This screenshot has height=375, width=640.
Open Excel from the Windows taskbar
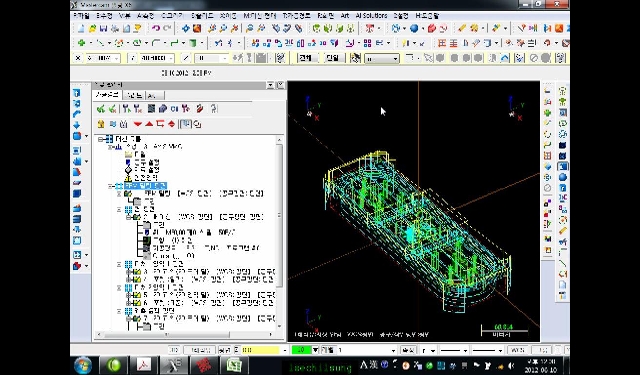pos(234,365)
